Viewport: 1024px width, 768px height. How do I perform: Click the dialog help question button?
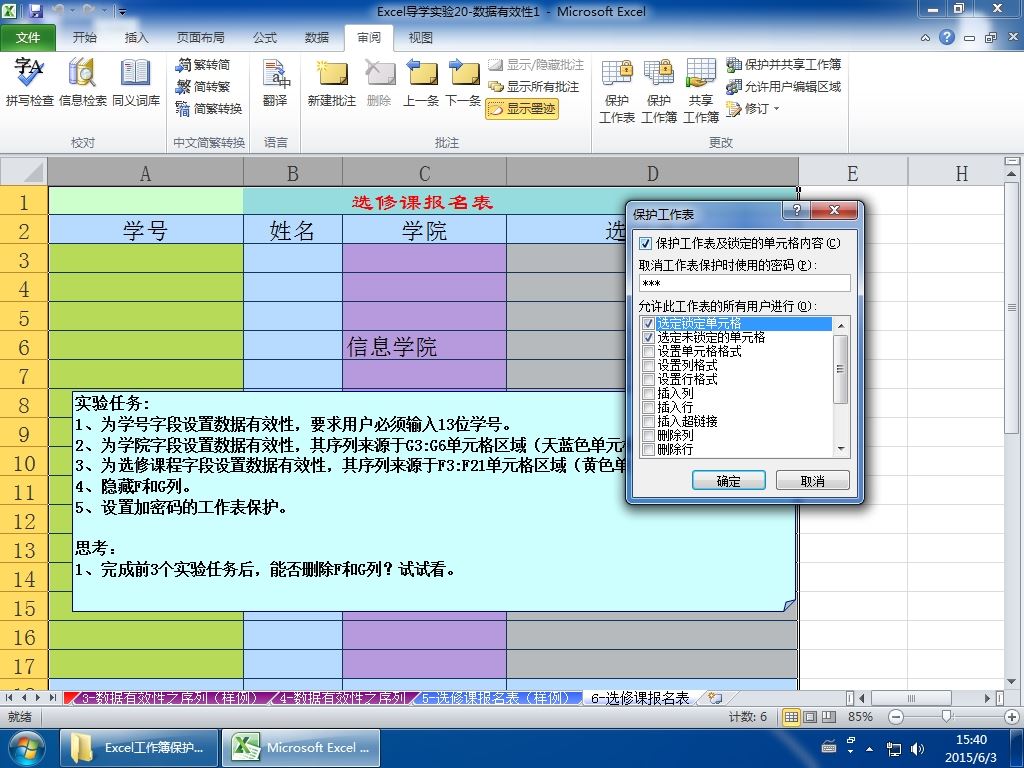(797, 210)
